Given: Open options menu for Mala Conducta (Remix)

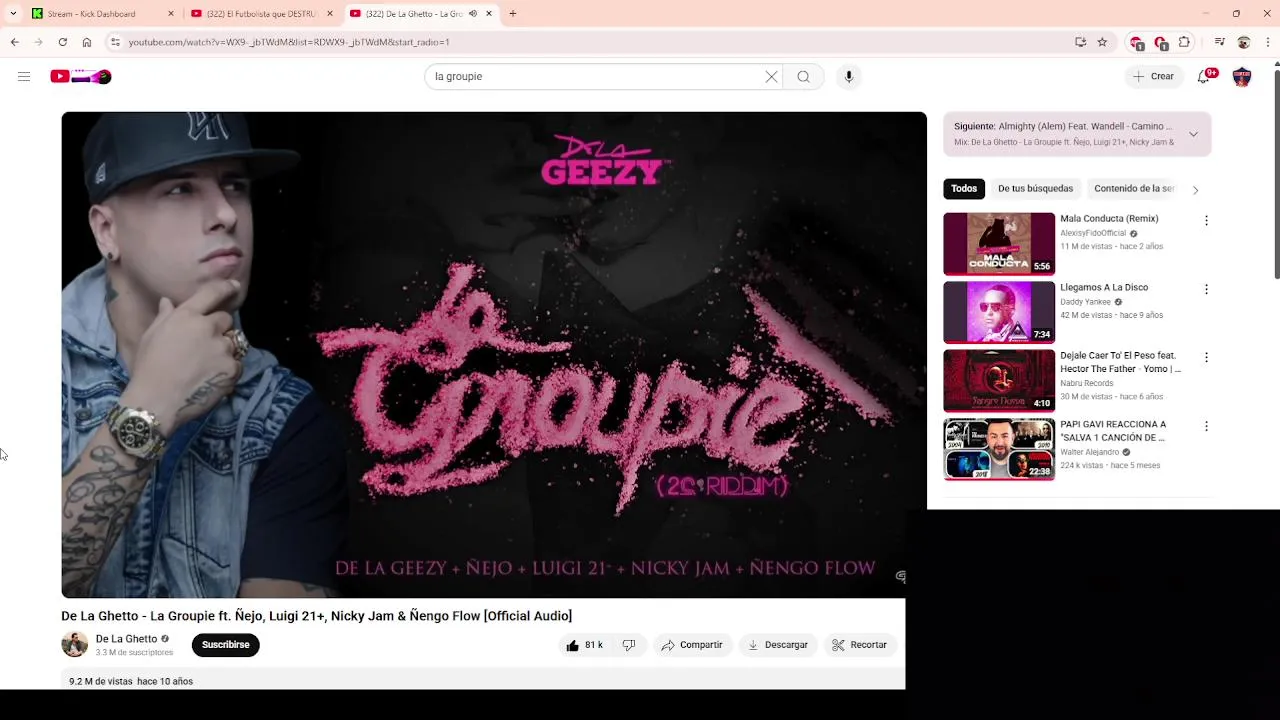Looking at the screenshot, I should [1206, 220].
